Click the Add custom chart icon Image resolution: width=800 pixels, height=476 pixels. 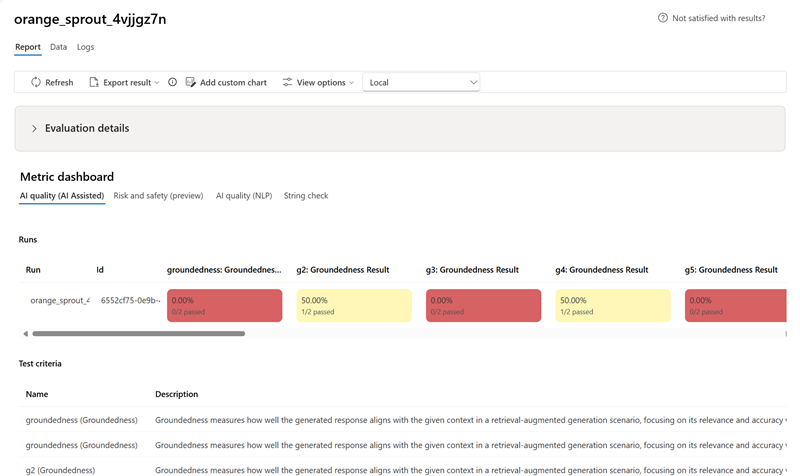coord(191,83)
